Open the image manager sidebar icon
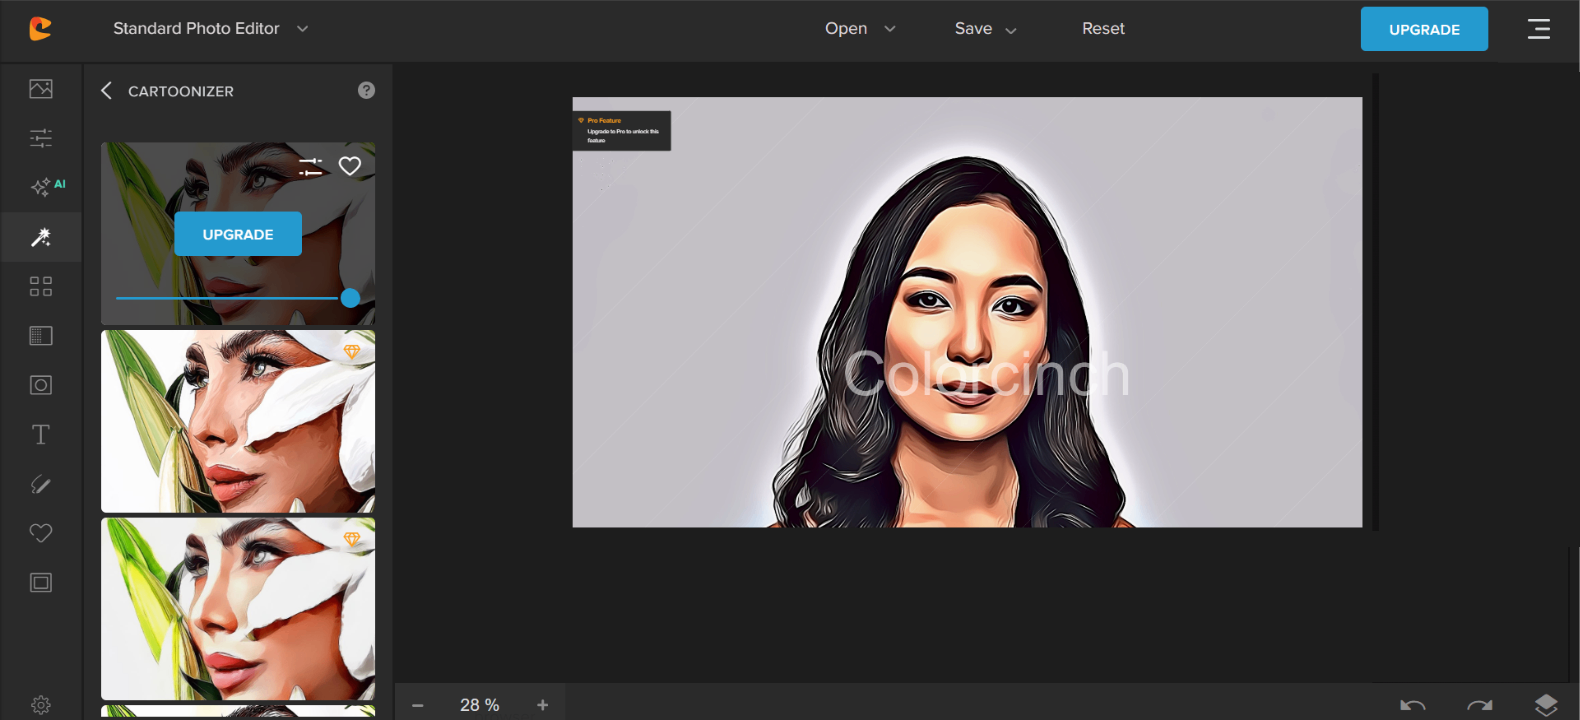Image resolution: width=1580 pixels, height=720 pixels. pos(41,89)
